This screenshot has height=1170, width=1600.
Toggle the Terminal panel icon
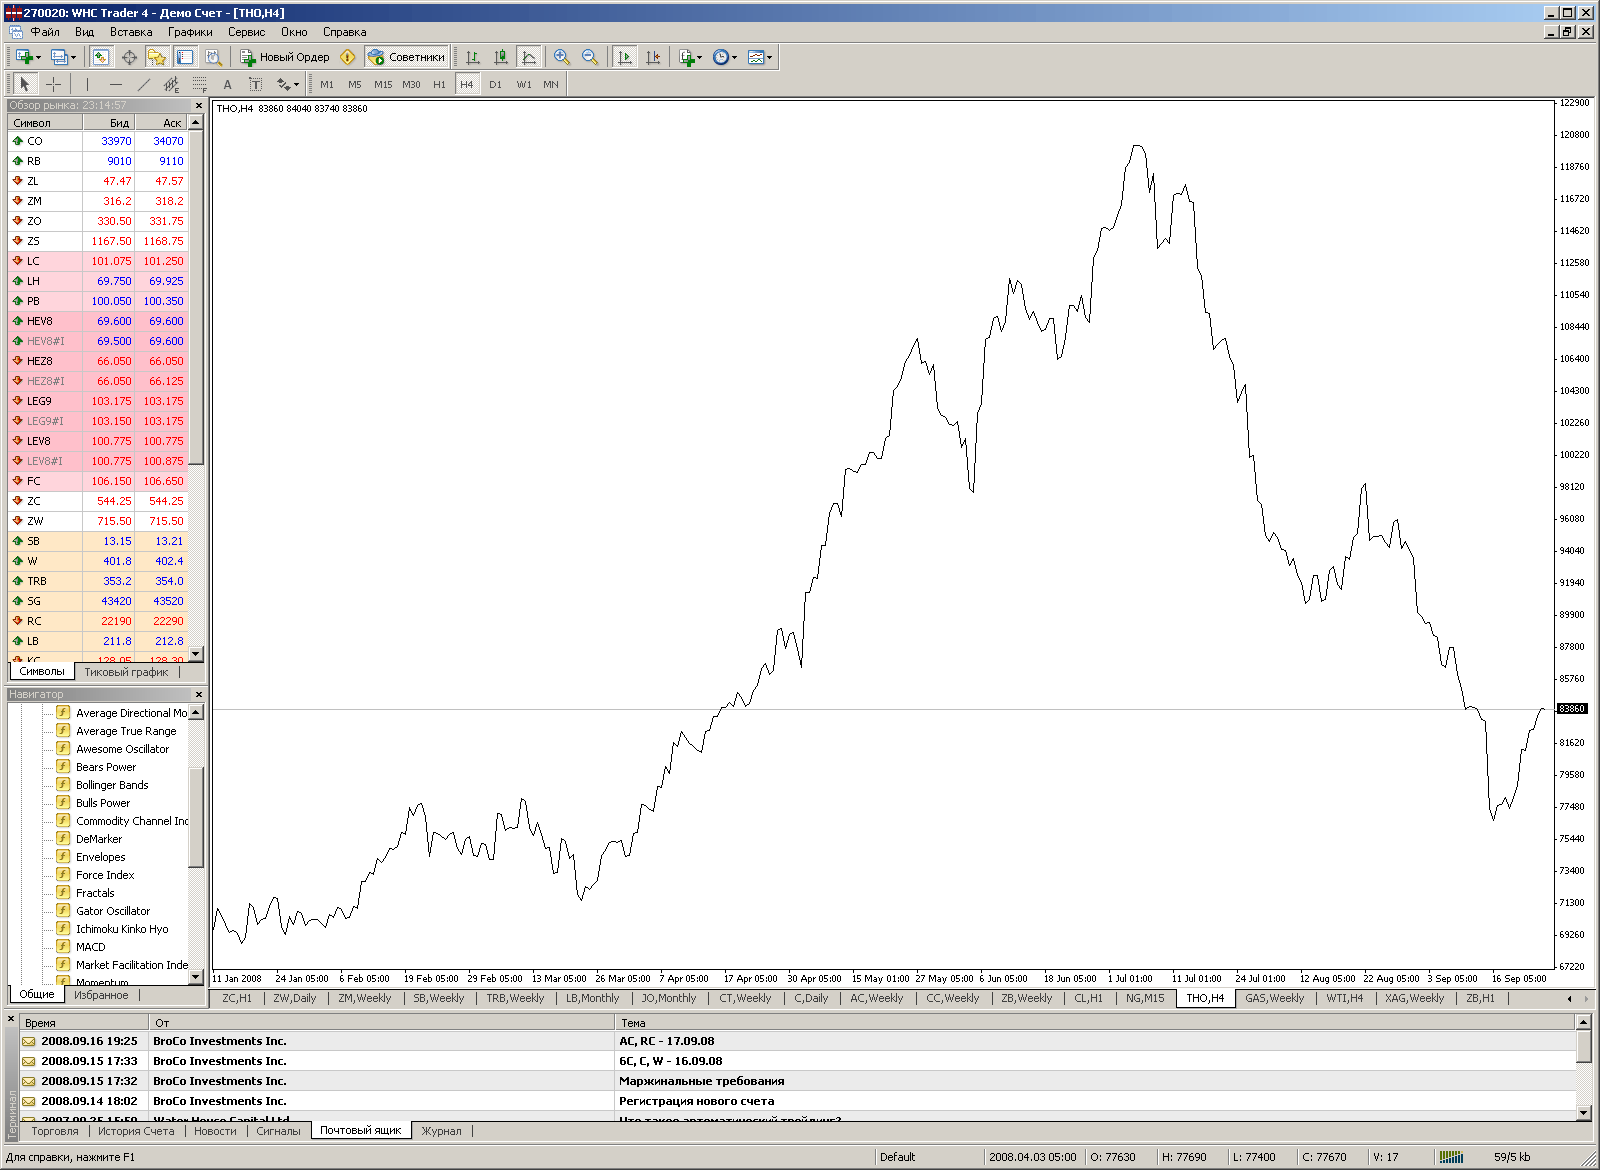click(x=185, y=57)
